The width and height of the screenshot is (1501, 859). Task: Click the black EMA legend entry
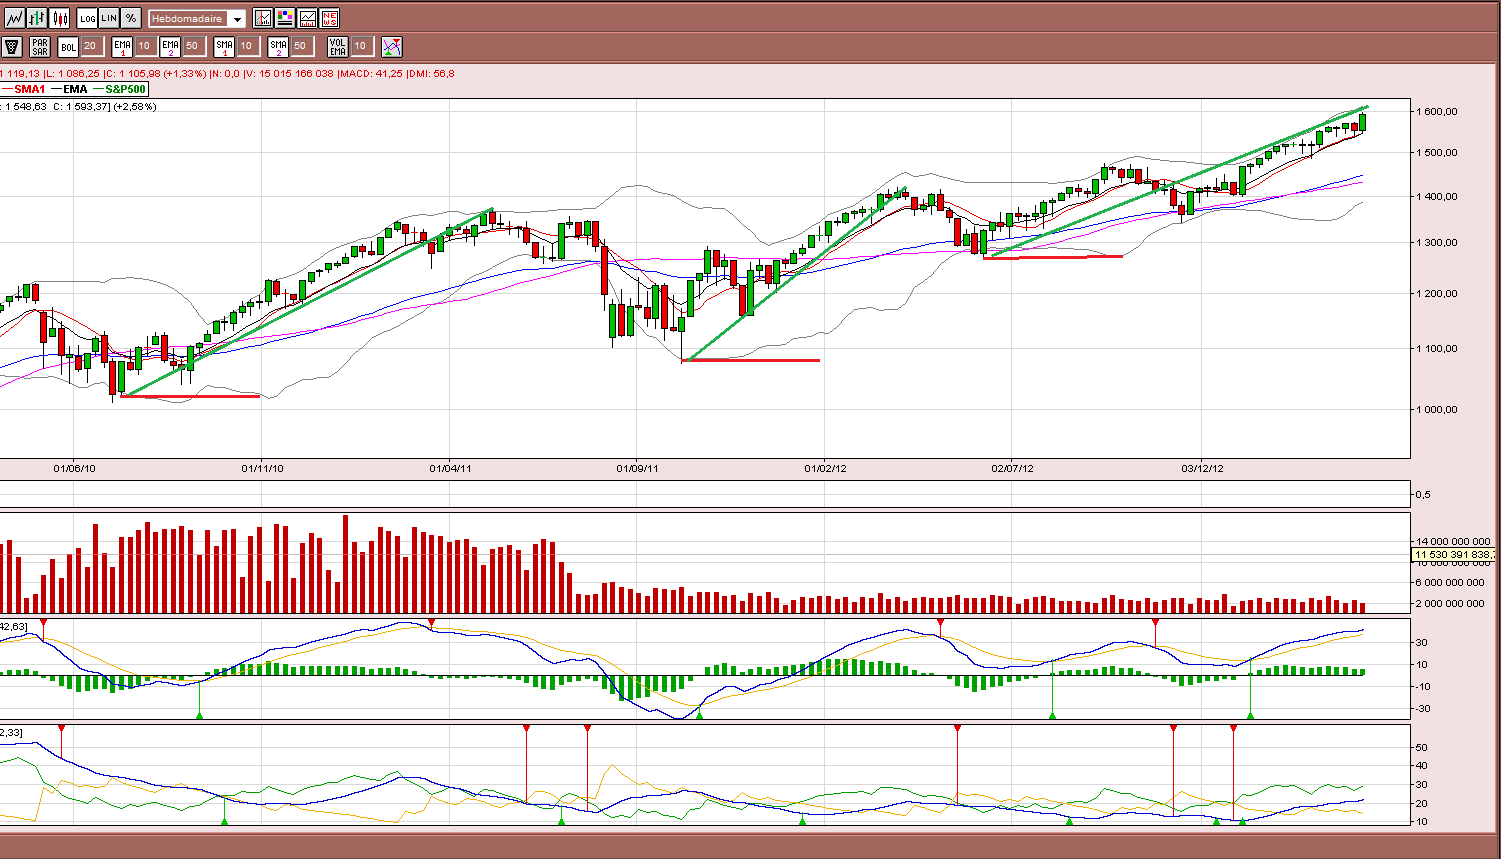tap(70, 90)
